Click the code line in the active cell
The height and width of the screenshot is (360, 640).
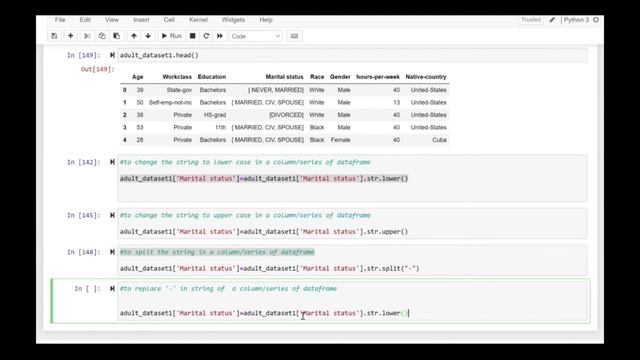(x=264, y=313)
